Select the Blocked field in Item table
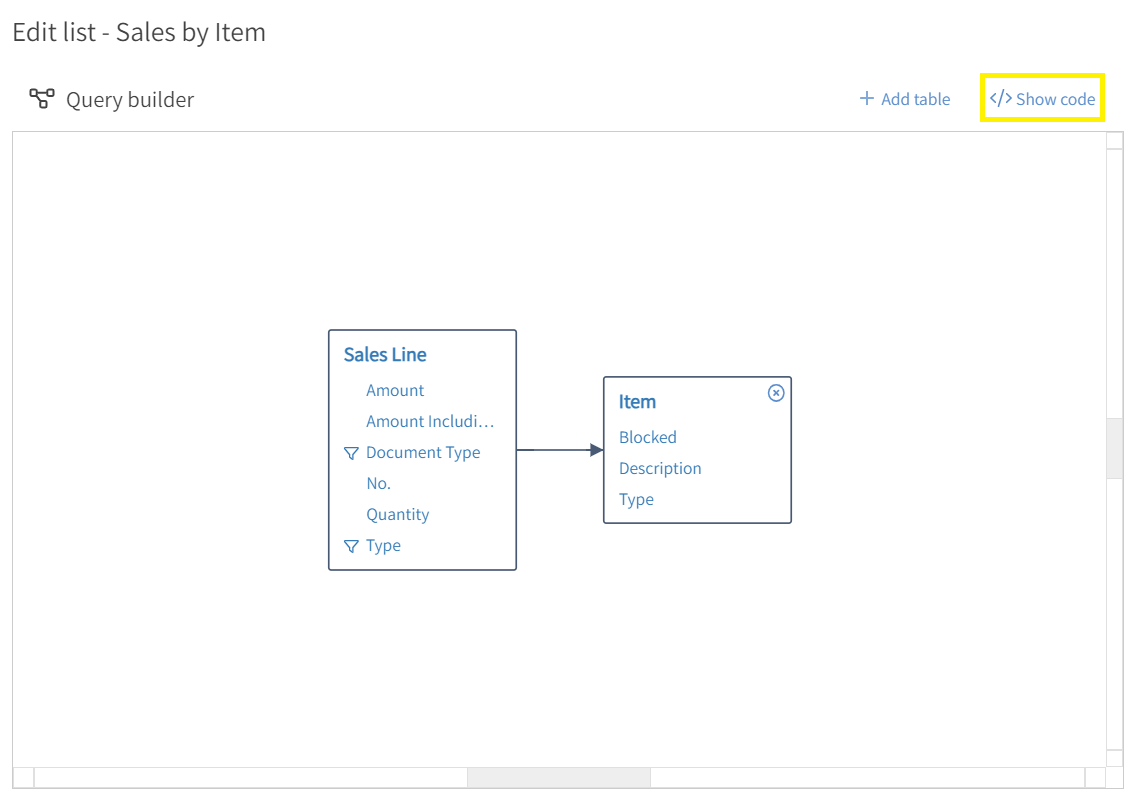This screenshot has height=801, width=1145. [648, 437]
